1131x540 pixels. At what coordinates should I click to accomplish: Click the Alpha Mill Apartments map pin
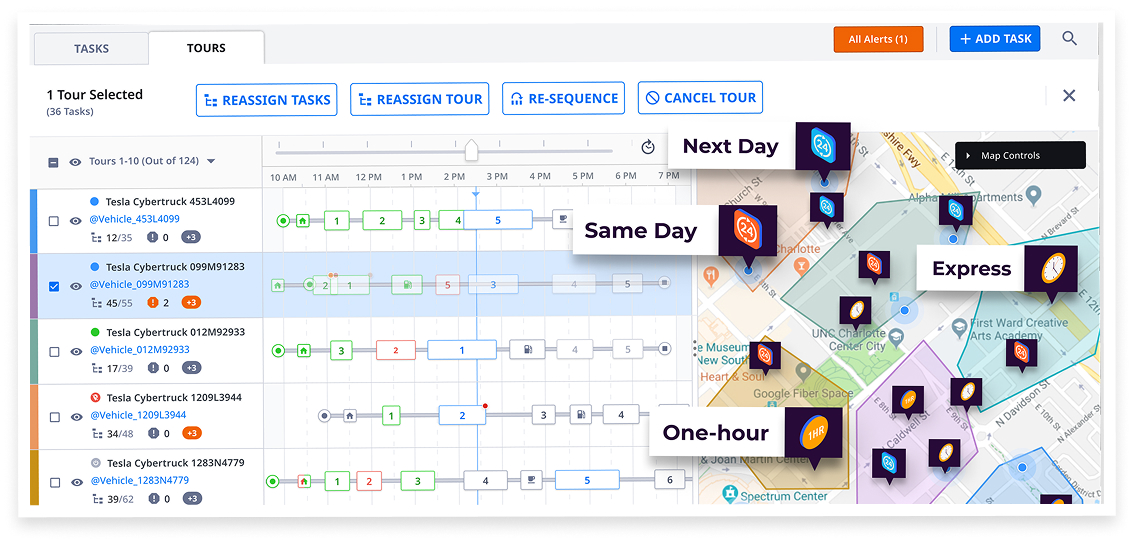[1034, 193]
